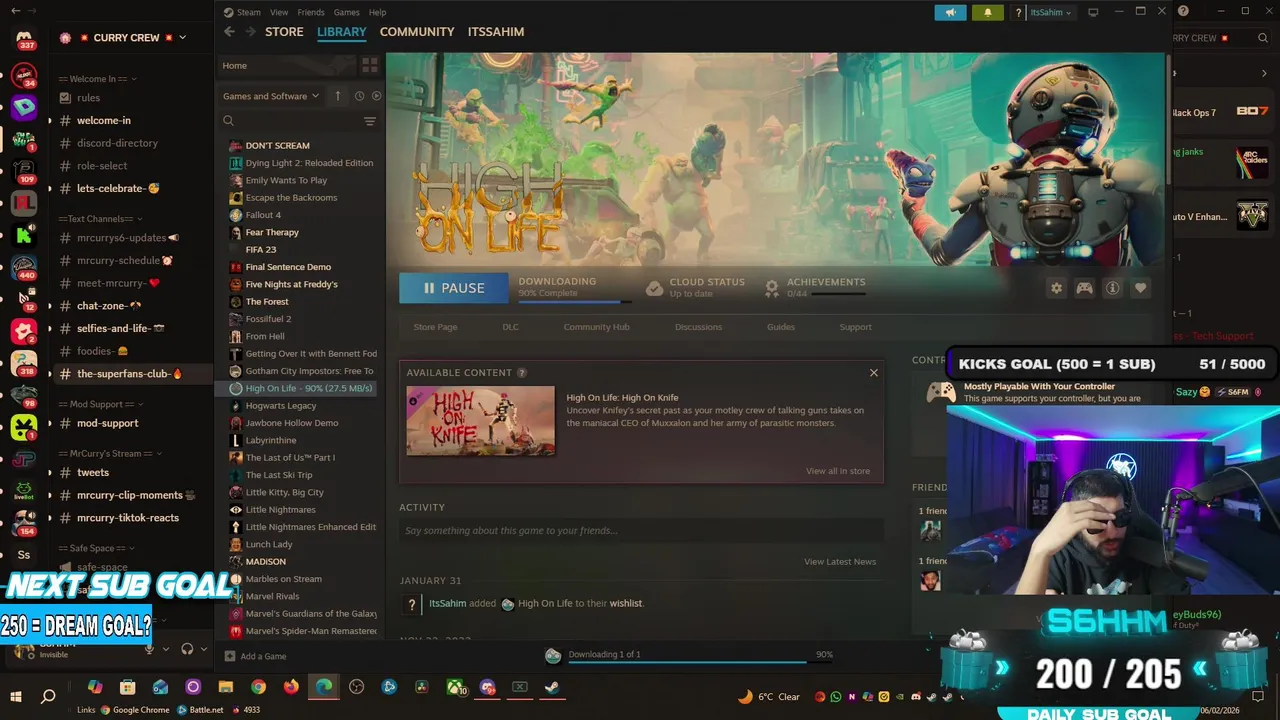Open Windows Start menu
This screenshot has height=720, width=1280.
[16, 696]
